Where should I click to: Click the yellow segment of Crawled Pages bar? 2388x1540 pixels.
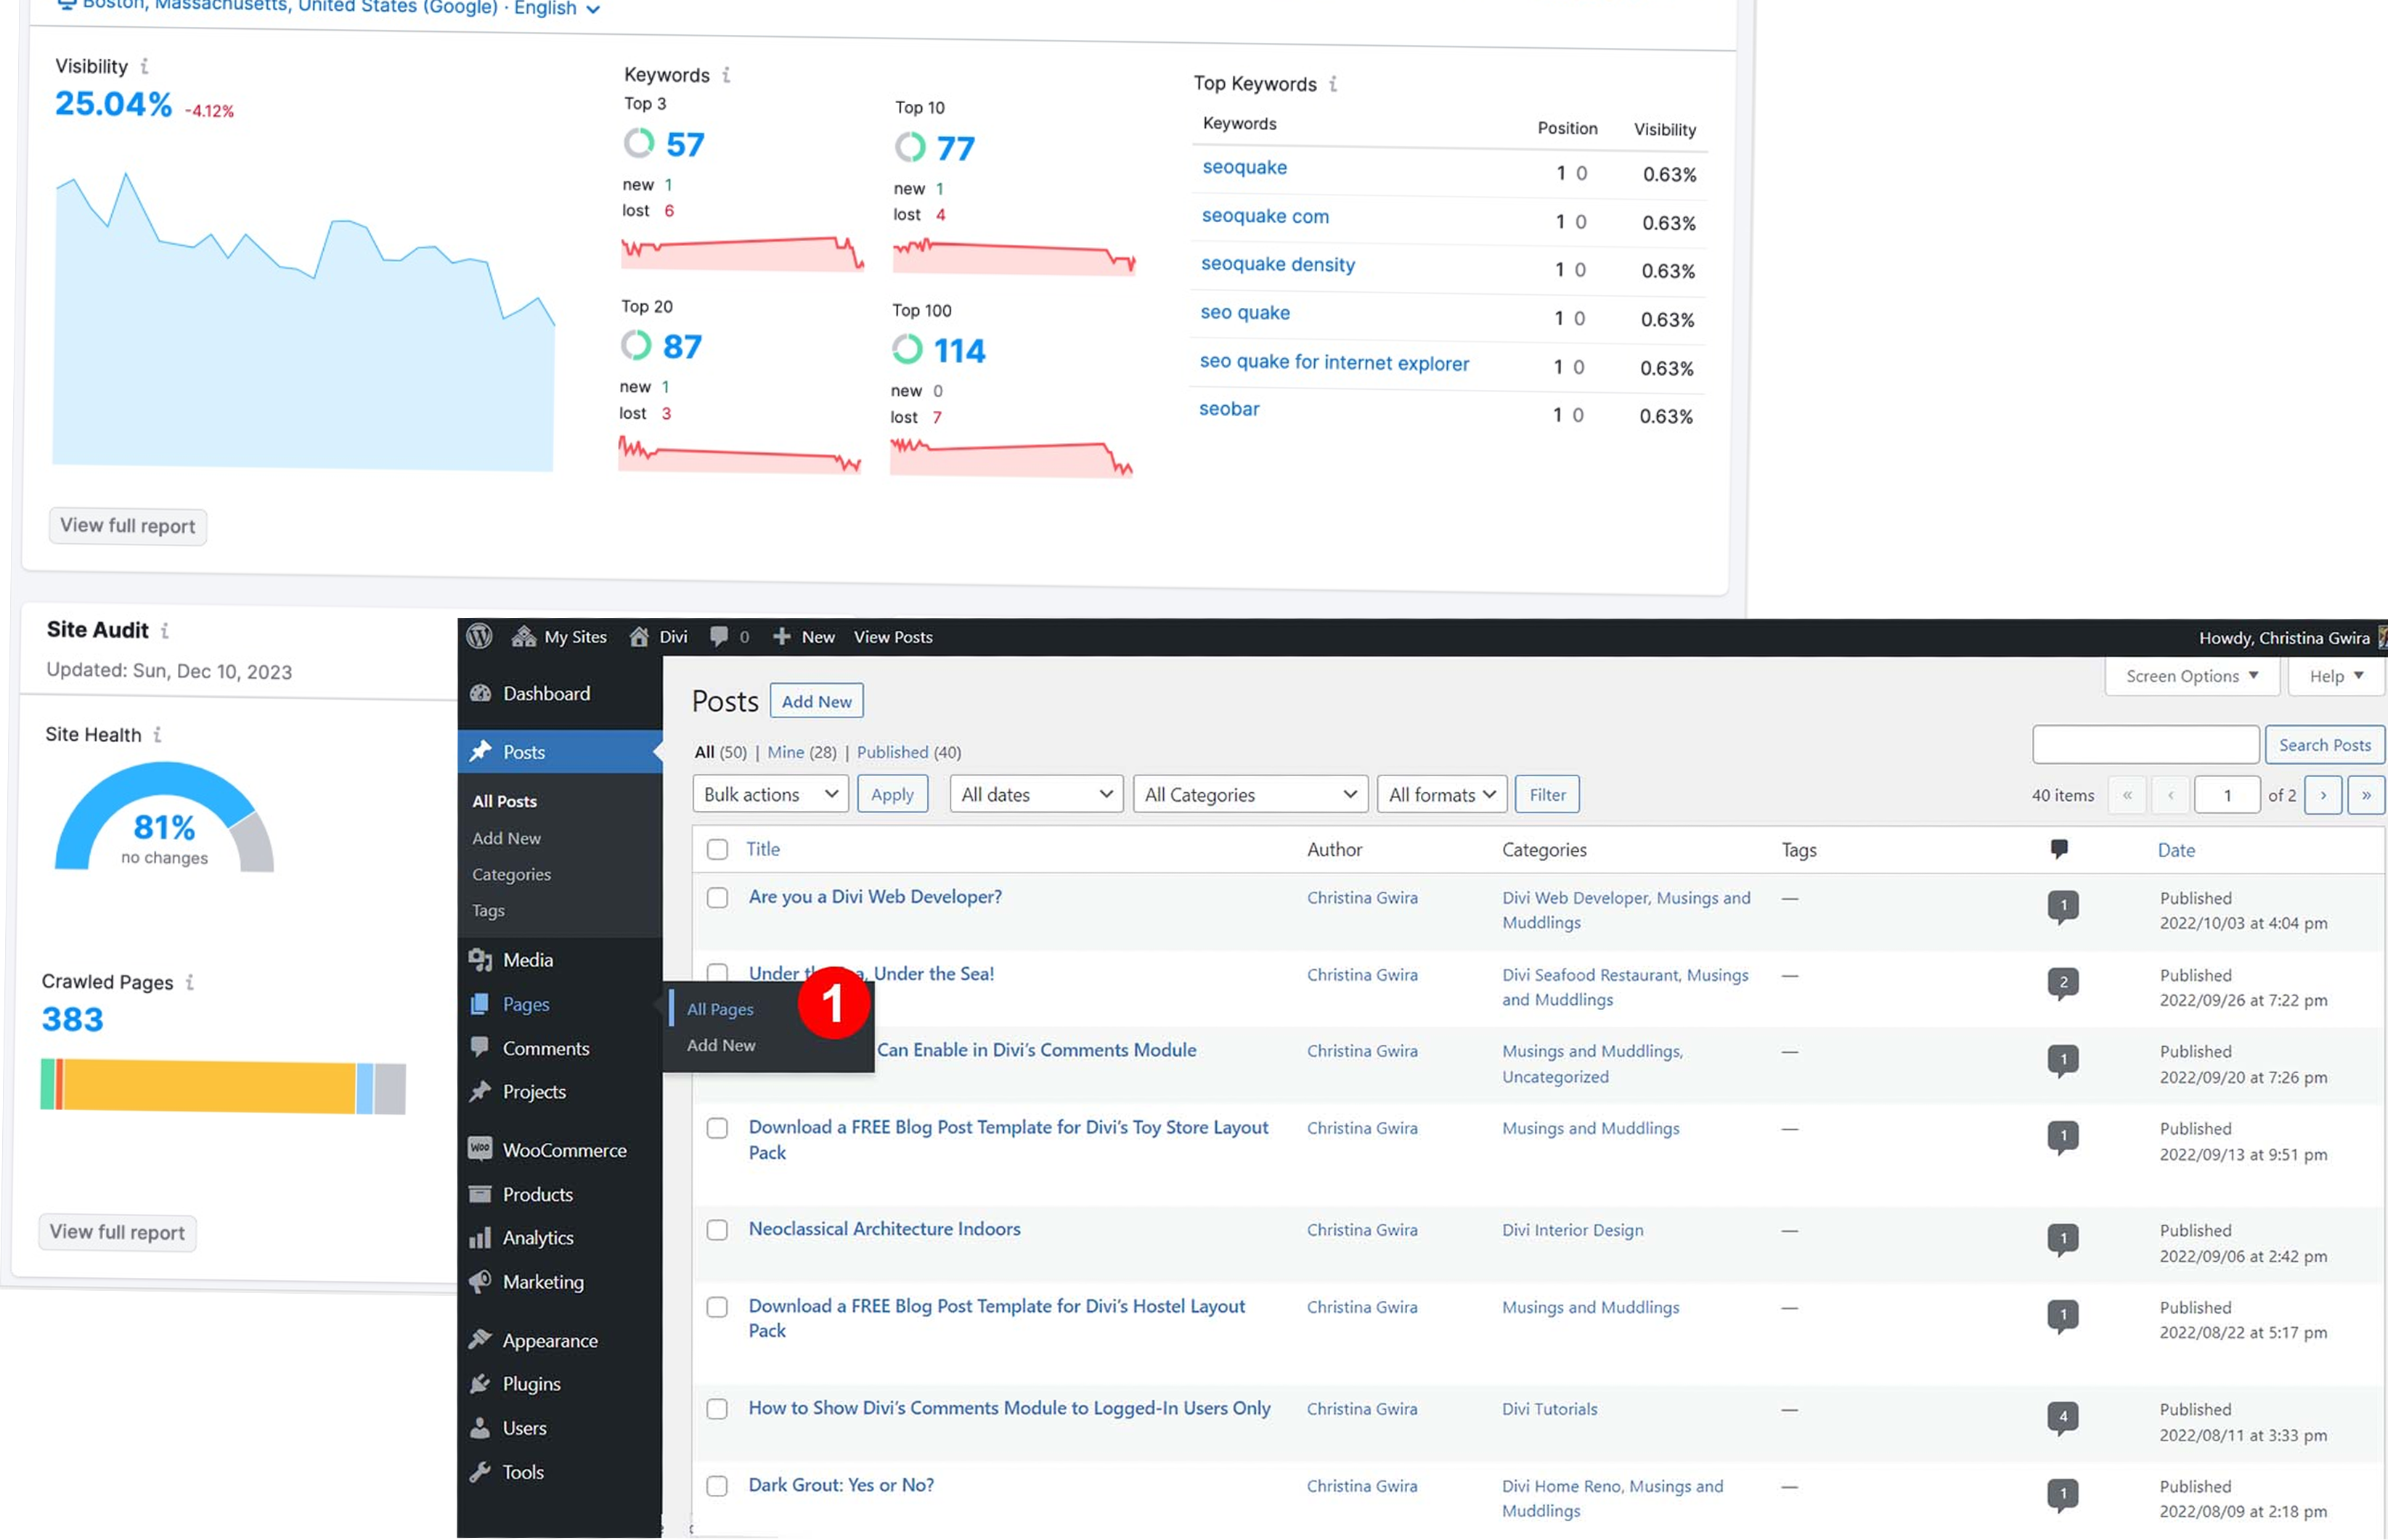pyautogui.click(x=209, y=1087)
